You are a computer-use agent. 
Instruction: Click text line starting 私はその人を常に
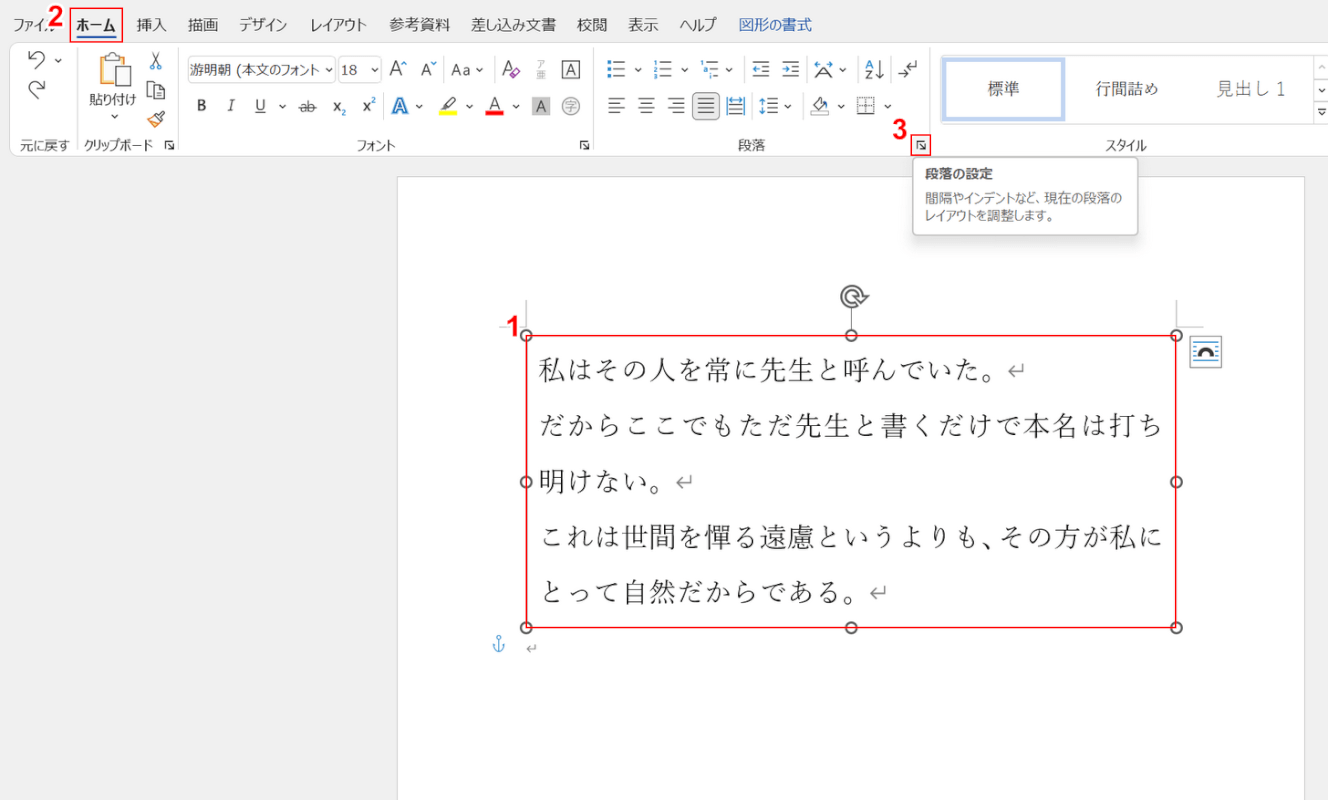(x=770, y=371)
